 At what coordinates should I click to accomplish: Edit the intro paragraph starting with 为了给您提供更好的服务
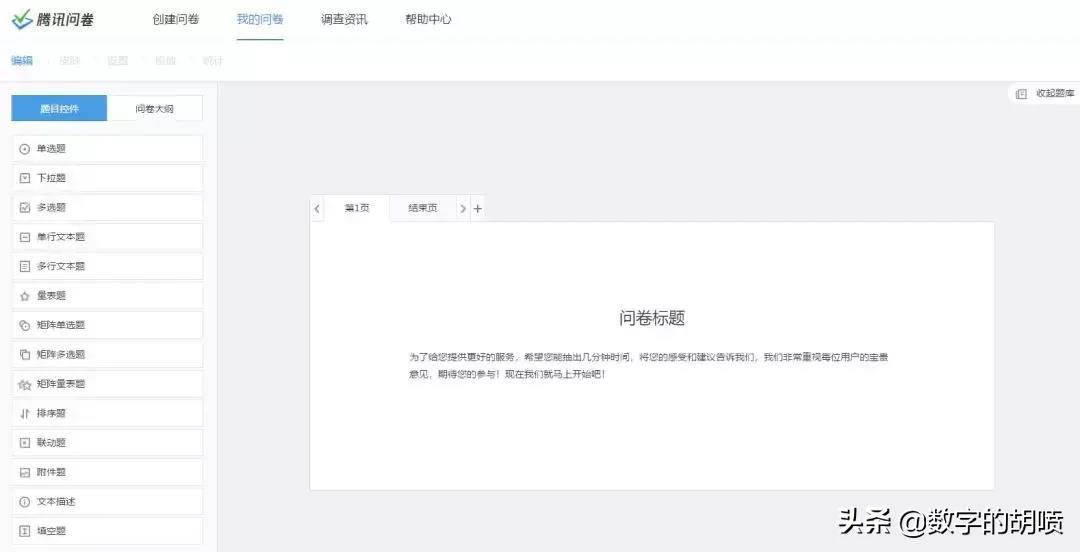(649, 366)
